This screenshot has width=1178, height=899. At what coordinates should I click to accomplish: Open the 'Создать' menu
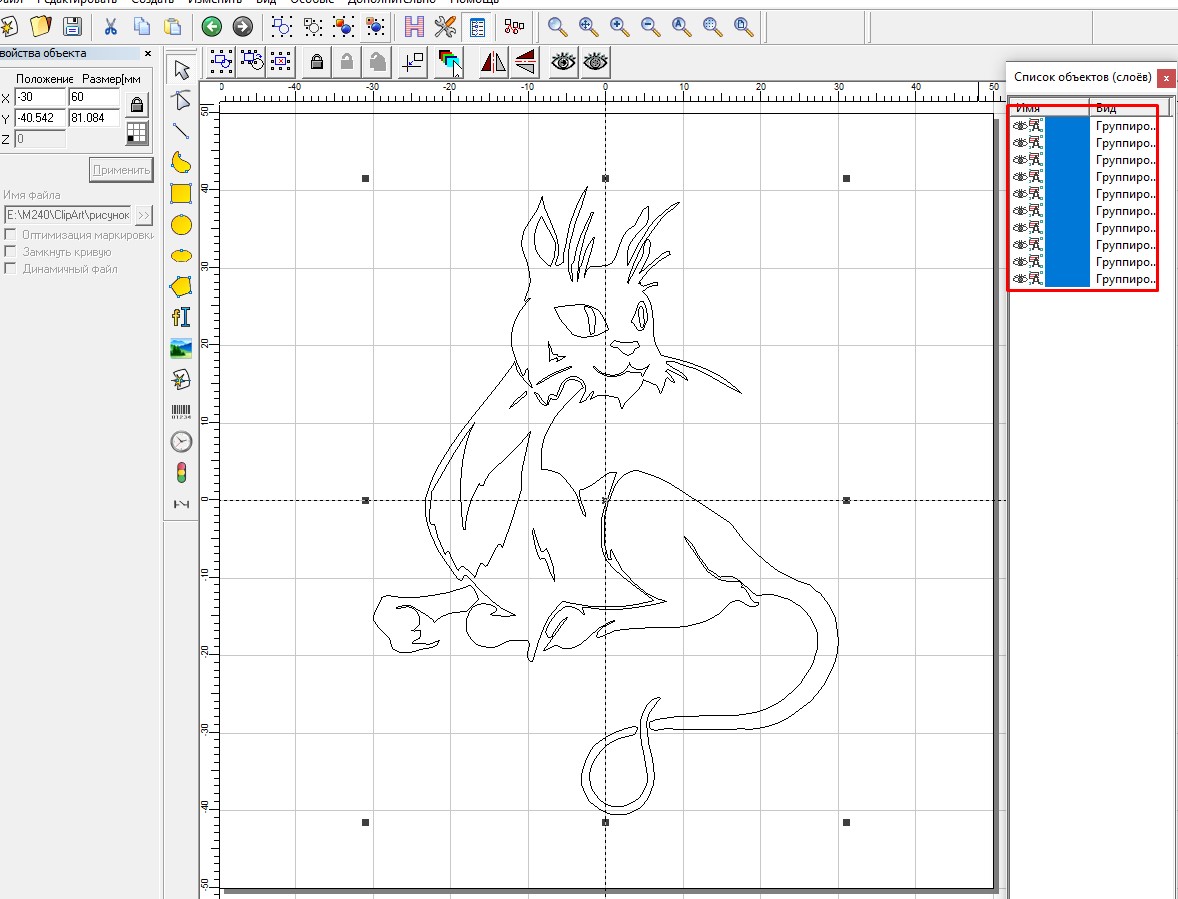coord(152,3)
